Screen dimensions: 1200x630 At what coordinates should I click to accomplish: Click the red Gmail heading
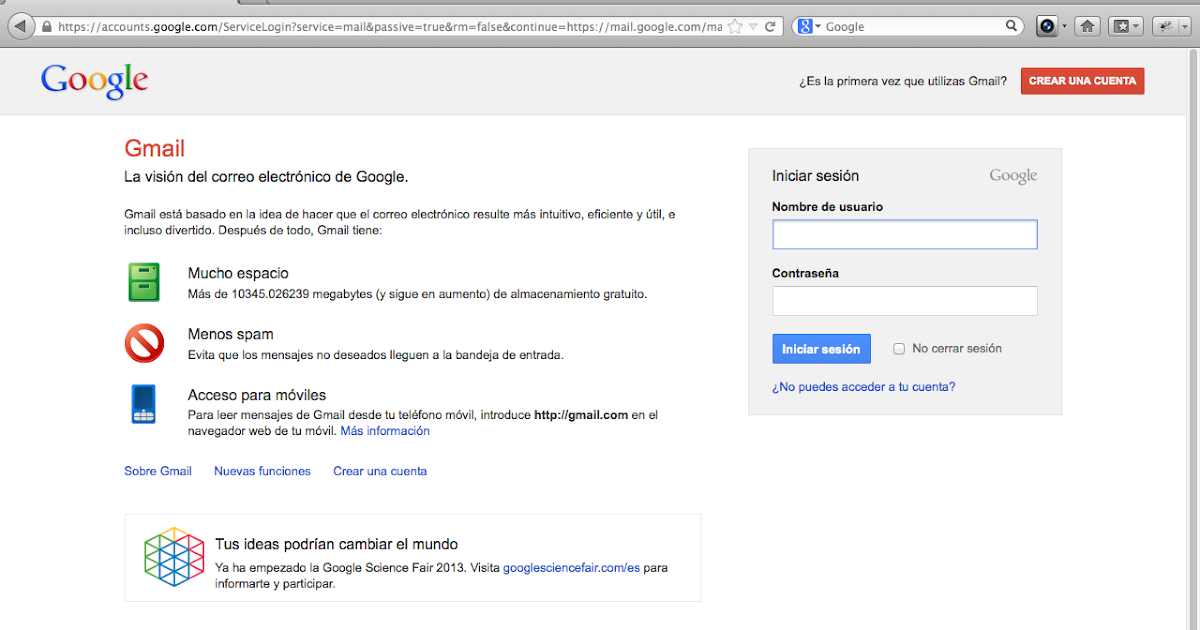pyautogui.click(x=155, y=149)
